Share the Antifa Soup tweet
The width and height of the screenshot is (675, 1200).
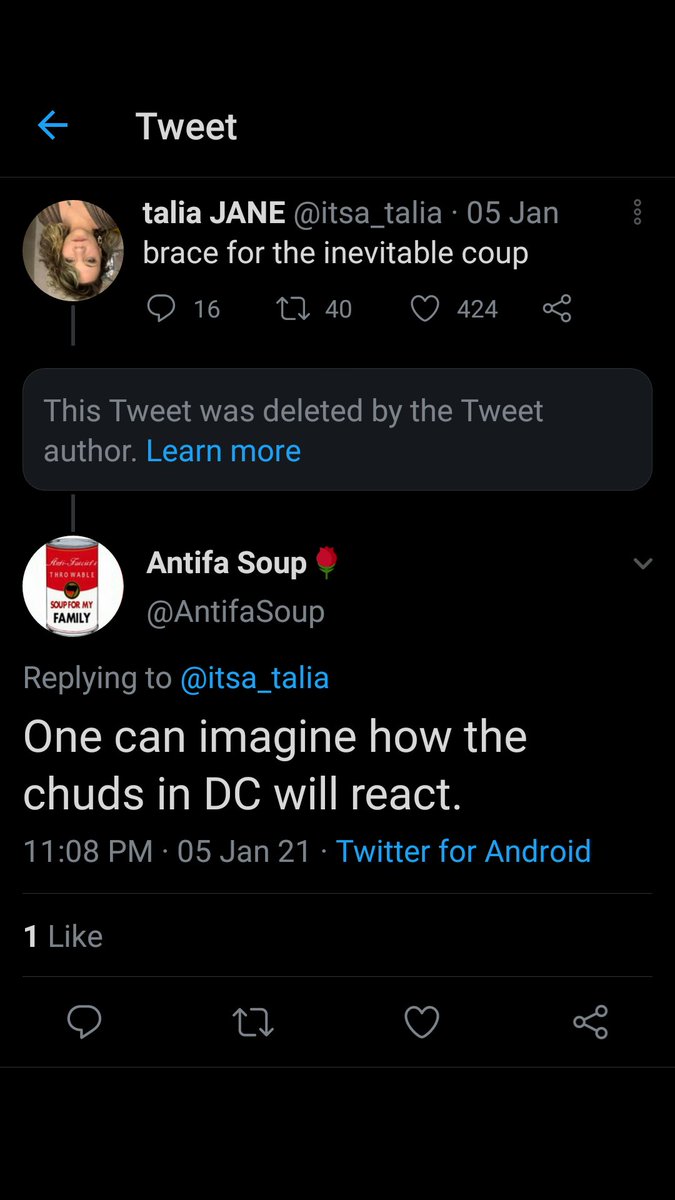pos(590,1021)
